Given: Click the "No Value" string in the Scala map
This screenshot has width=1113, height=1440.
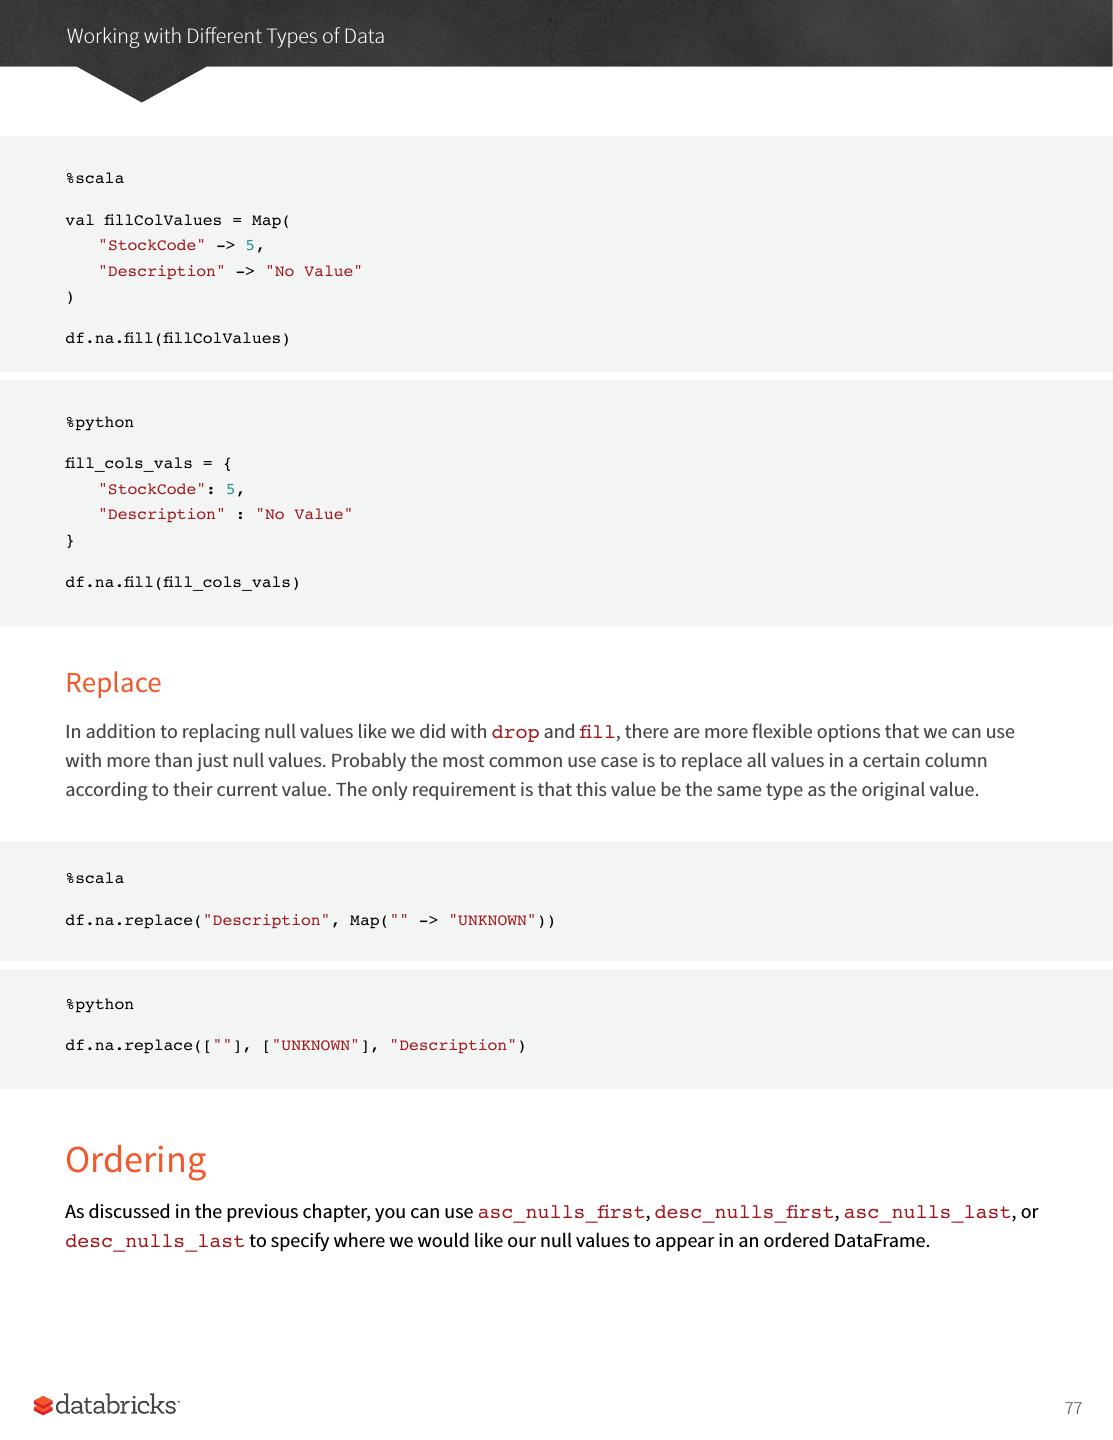Looking at the screenshot, I should point(313,271).
